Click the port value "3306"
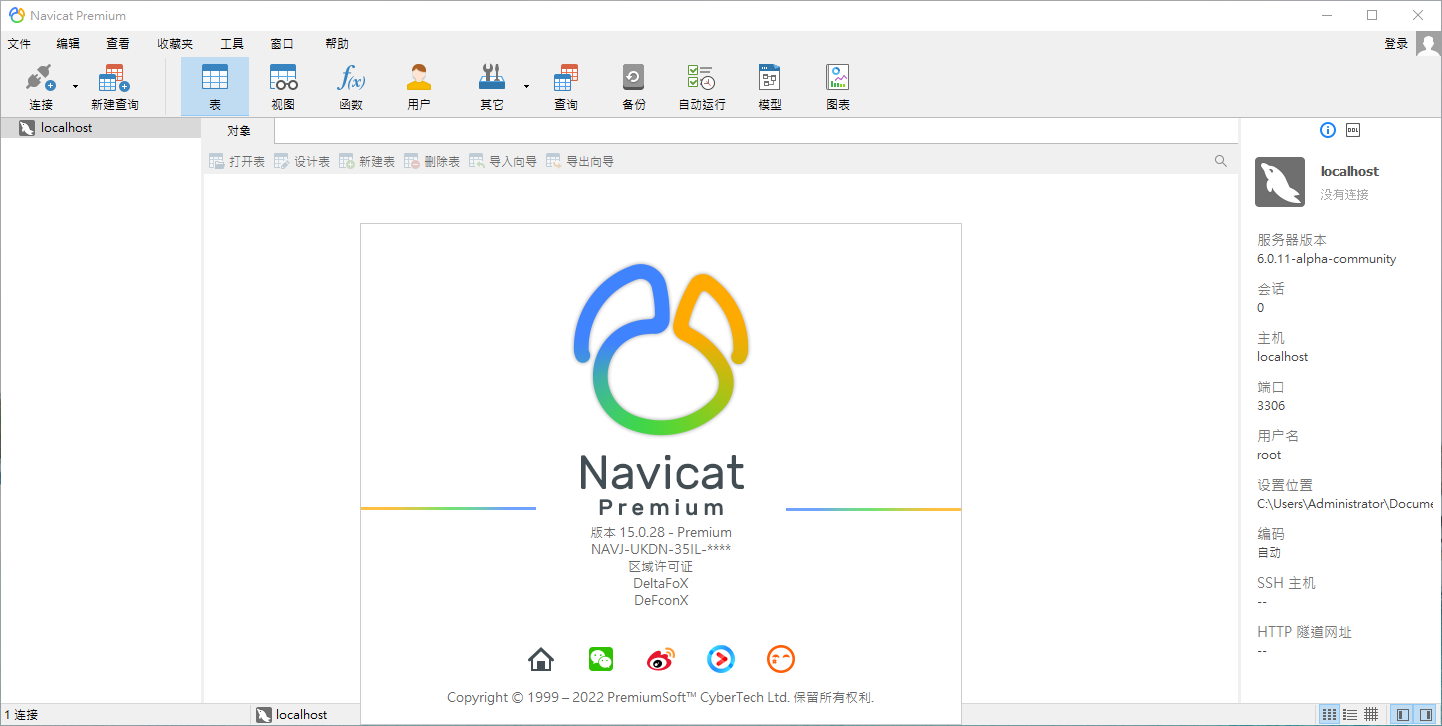1442x726 pixels. pyautogui.click(x=1271, y=406)
